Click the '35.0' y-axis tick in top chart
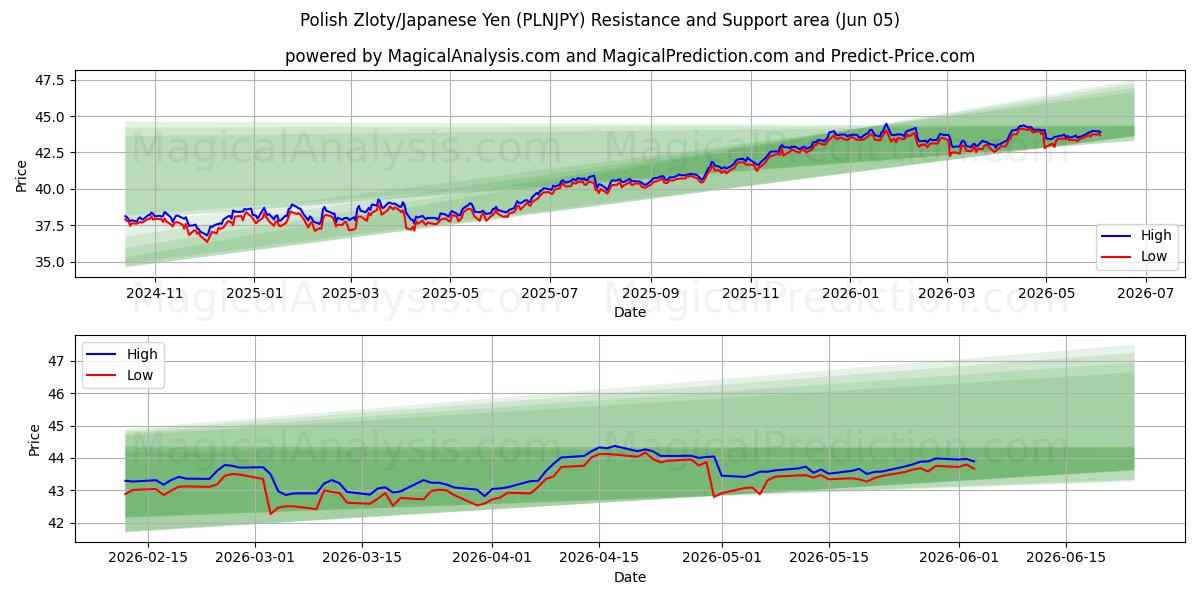This screenshot has height=600, width=1200. pos(51,263)
